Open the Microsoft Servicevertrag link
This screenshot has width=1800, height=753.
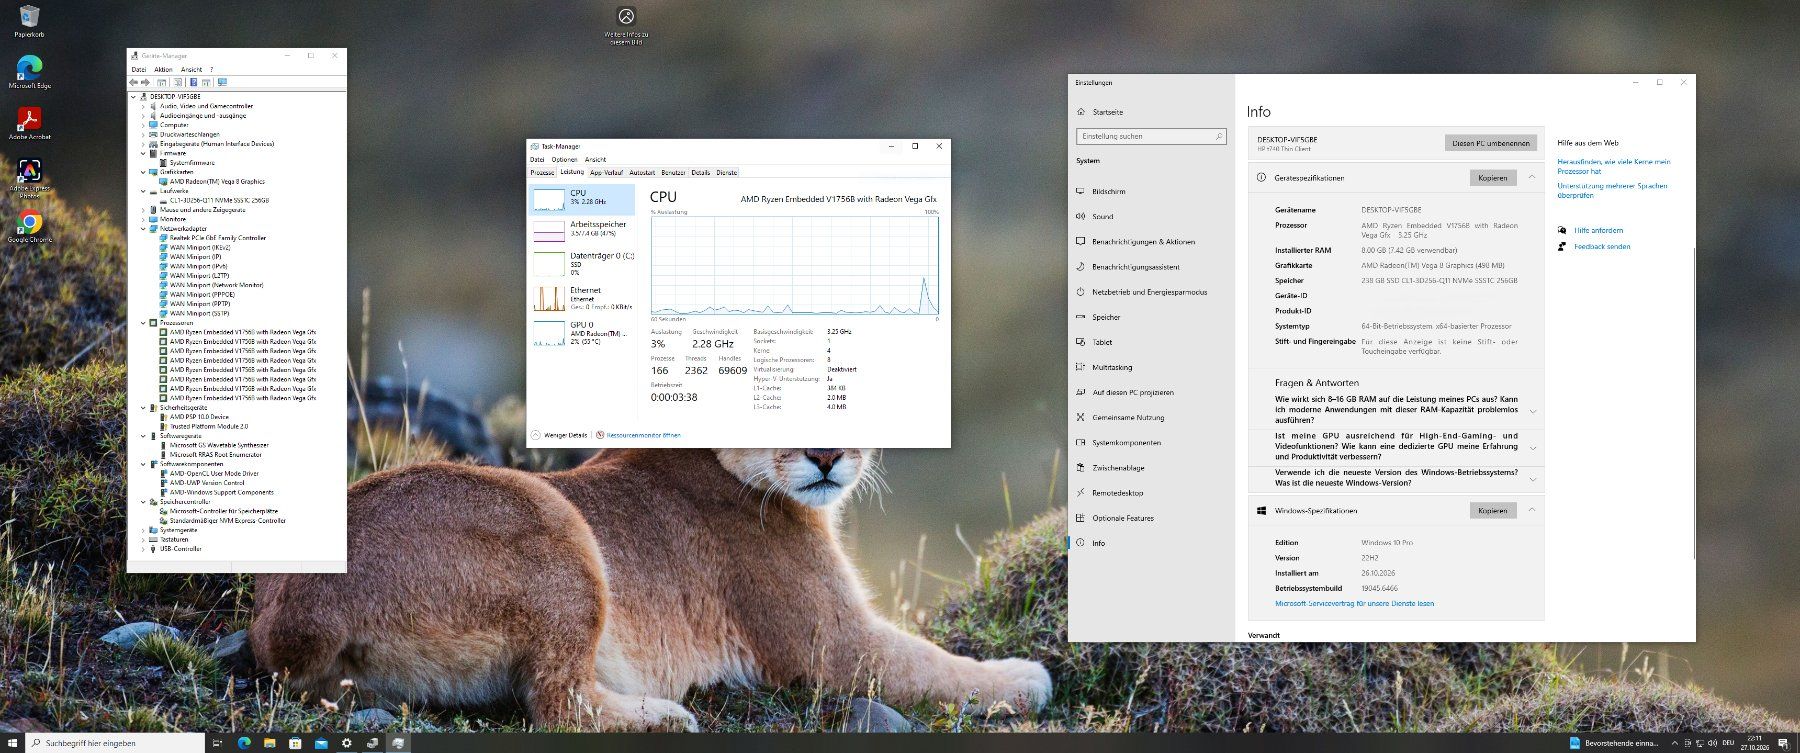tap(1354, 604)
